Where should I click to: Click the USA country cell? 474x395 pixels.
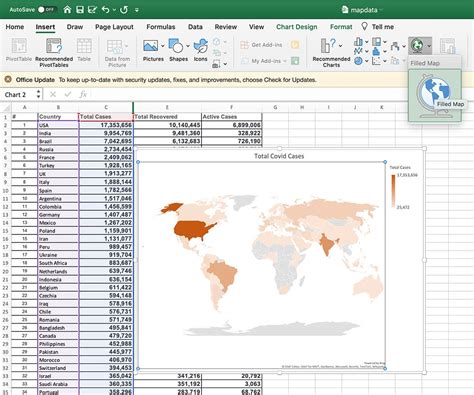[x=58, y=125]
